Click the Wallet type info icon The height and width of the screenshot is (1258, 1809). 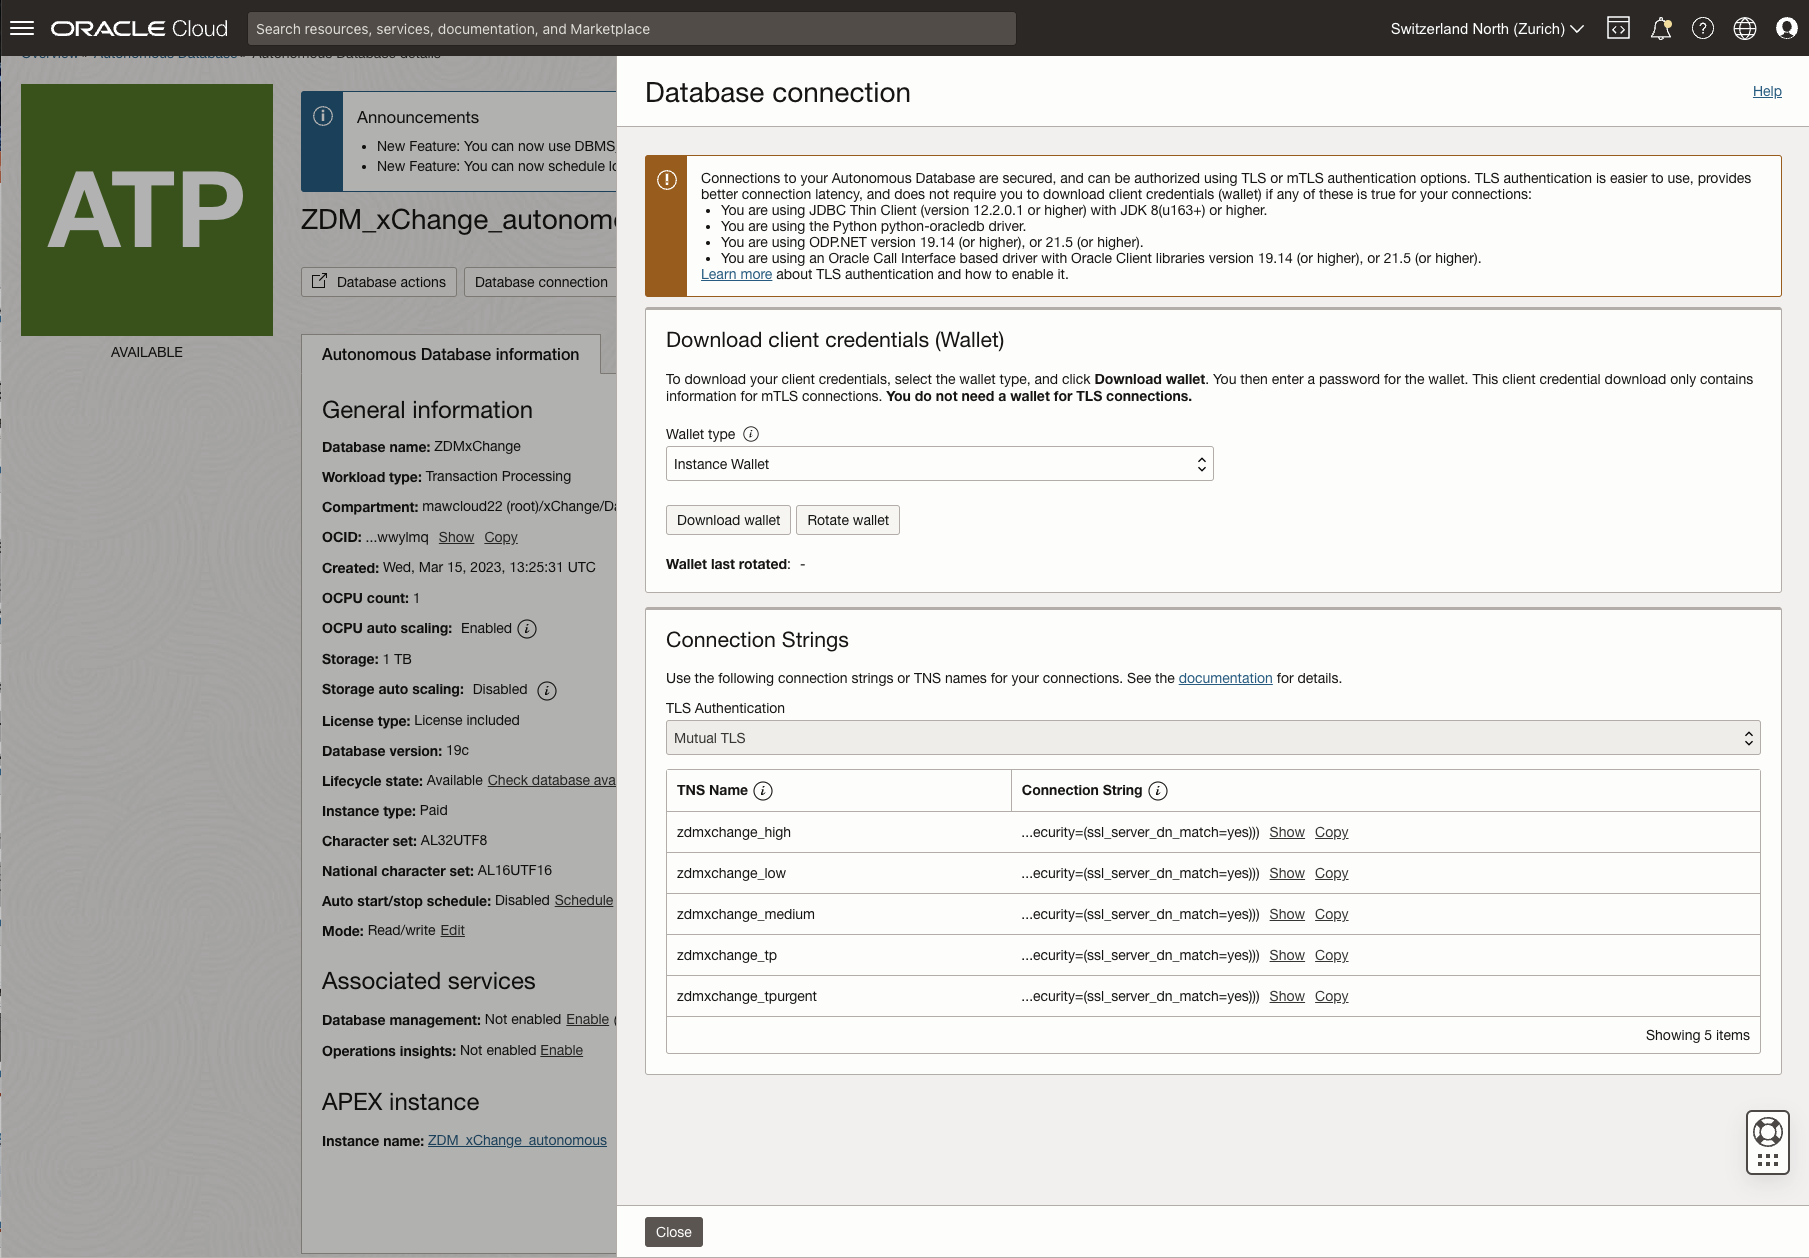pos(751,434)
